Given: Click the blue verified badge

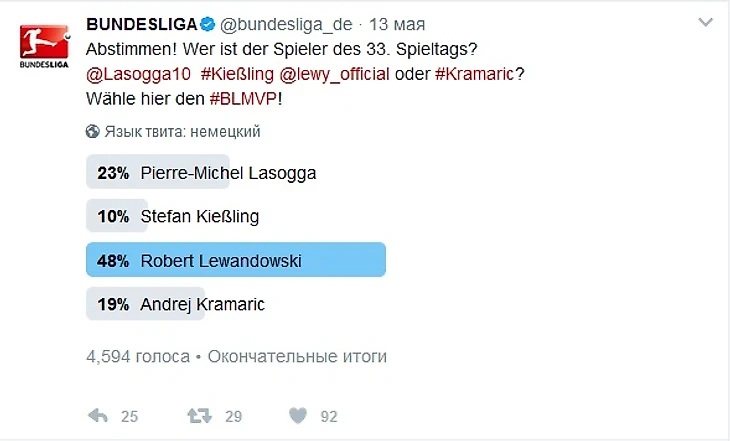Looking at the screenshot, I should [x=206, y=24].
